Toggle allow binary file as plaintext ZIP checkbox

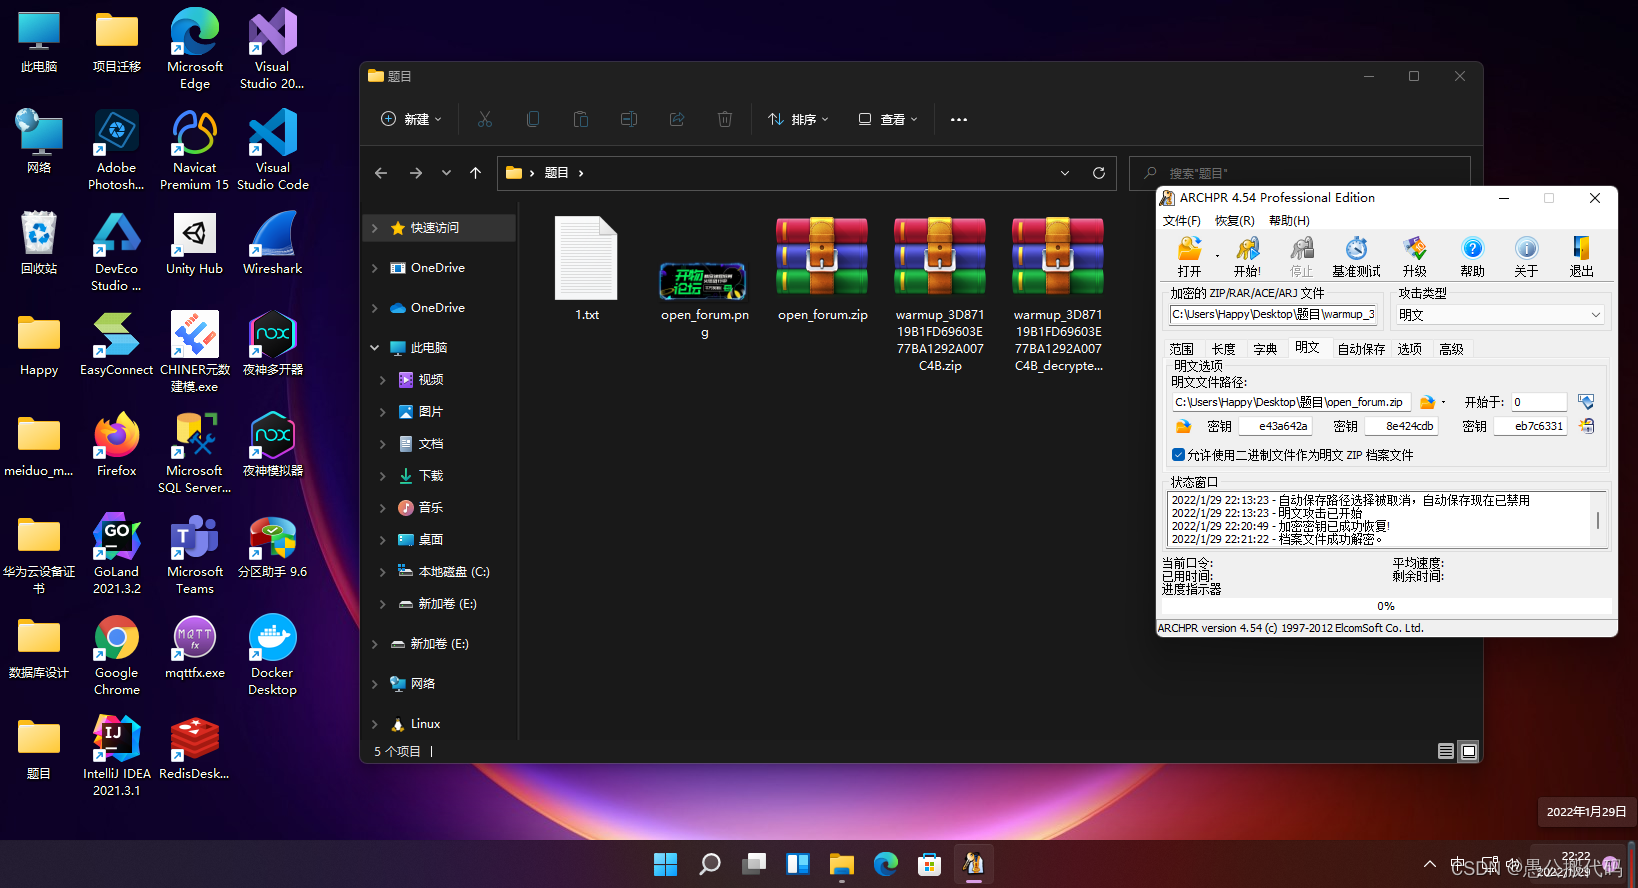pos(1178,455)
